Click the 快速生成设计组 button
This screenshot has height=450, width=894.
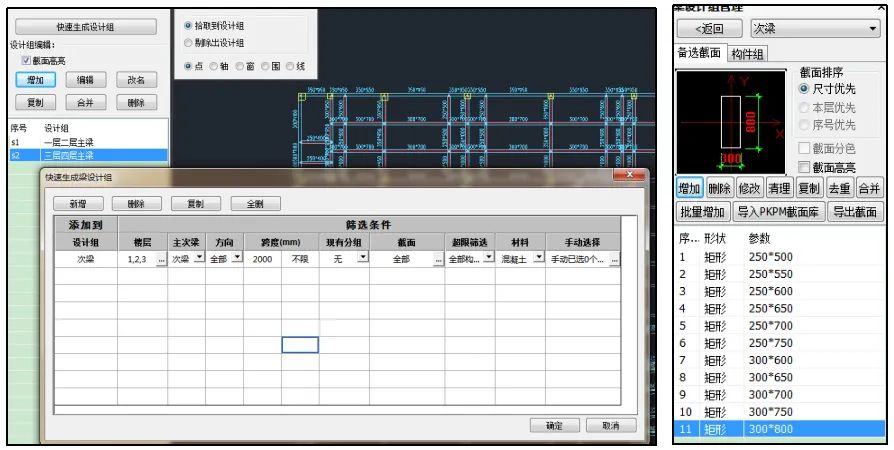click(x=86, y=27)
